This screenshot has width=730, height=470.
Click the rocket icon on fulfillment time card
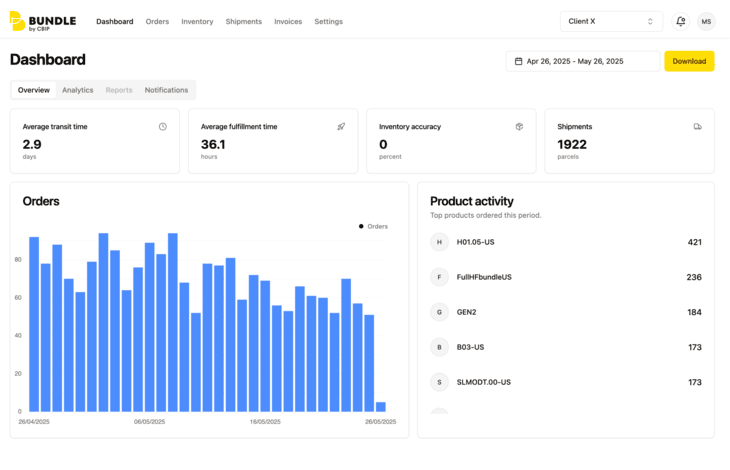coord(341,127)
